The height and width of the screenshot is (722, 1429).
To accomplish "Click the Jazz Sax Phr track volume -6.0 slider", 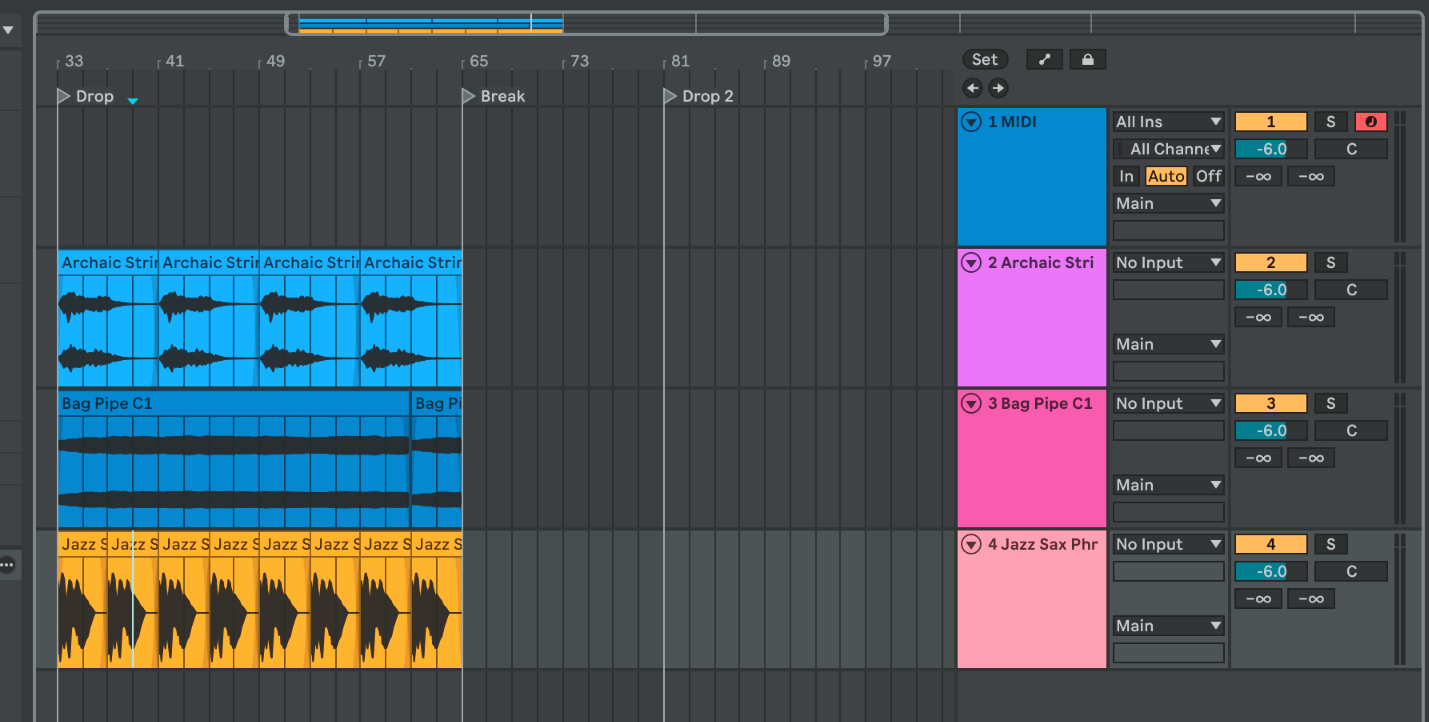I will point(1271,572).
